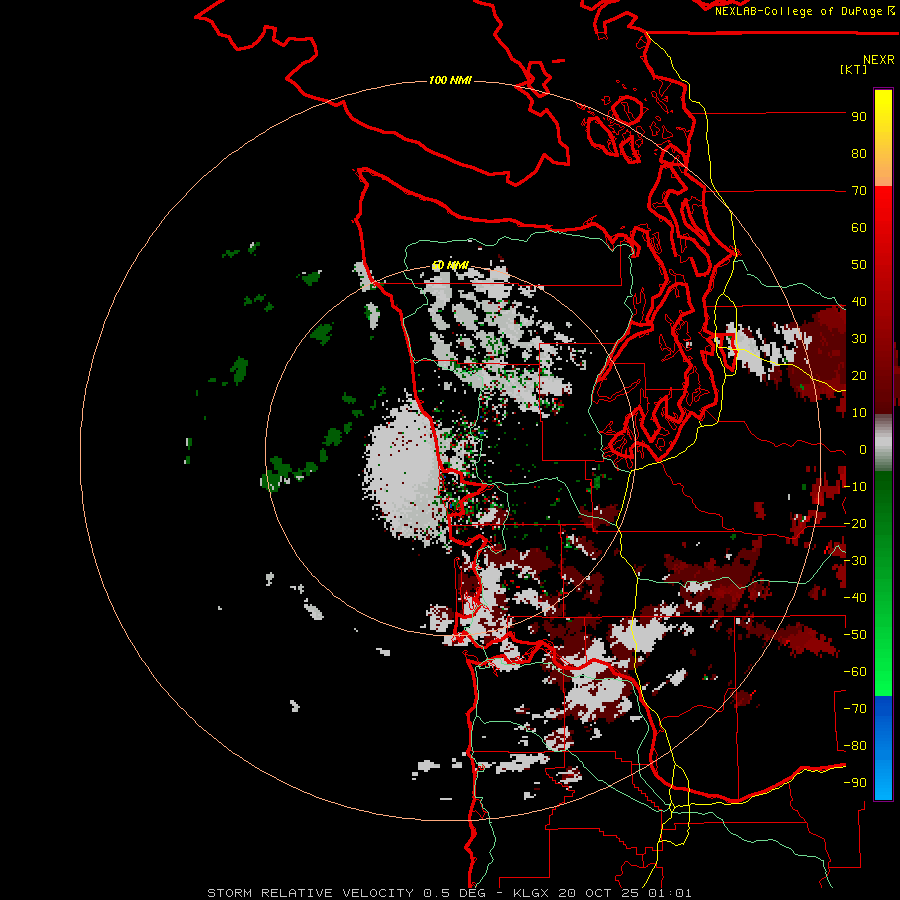Select the -60 value on velocity scale

click(855, 672)
